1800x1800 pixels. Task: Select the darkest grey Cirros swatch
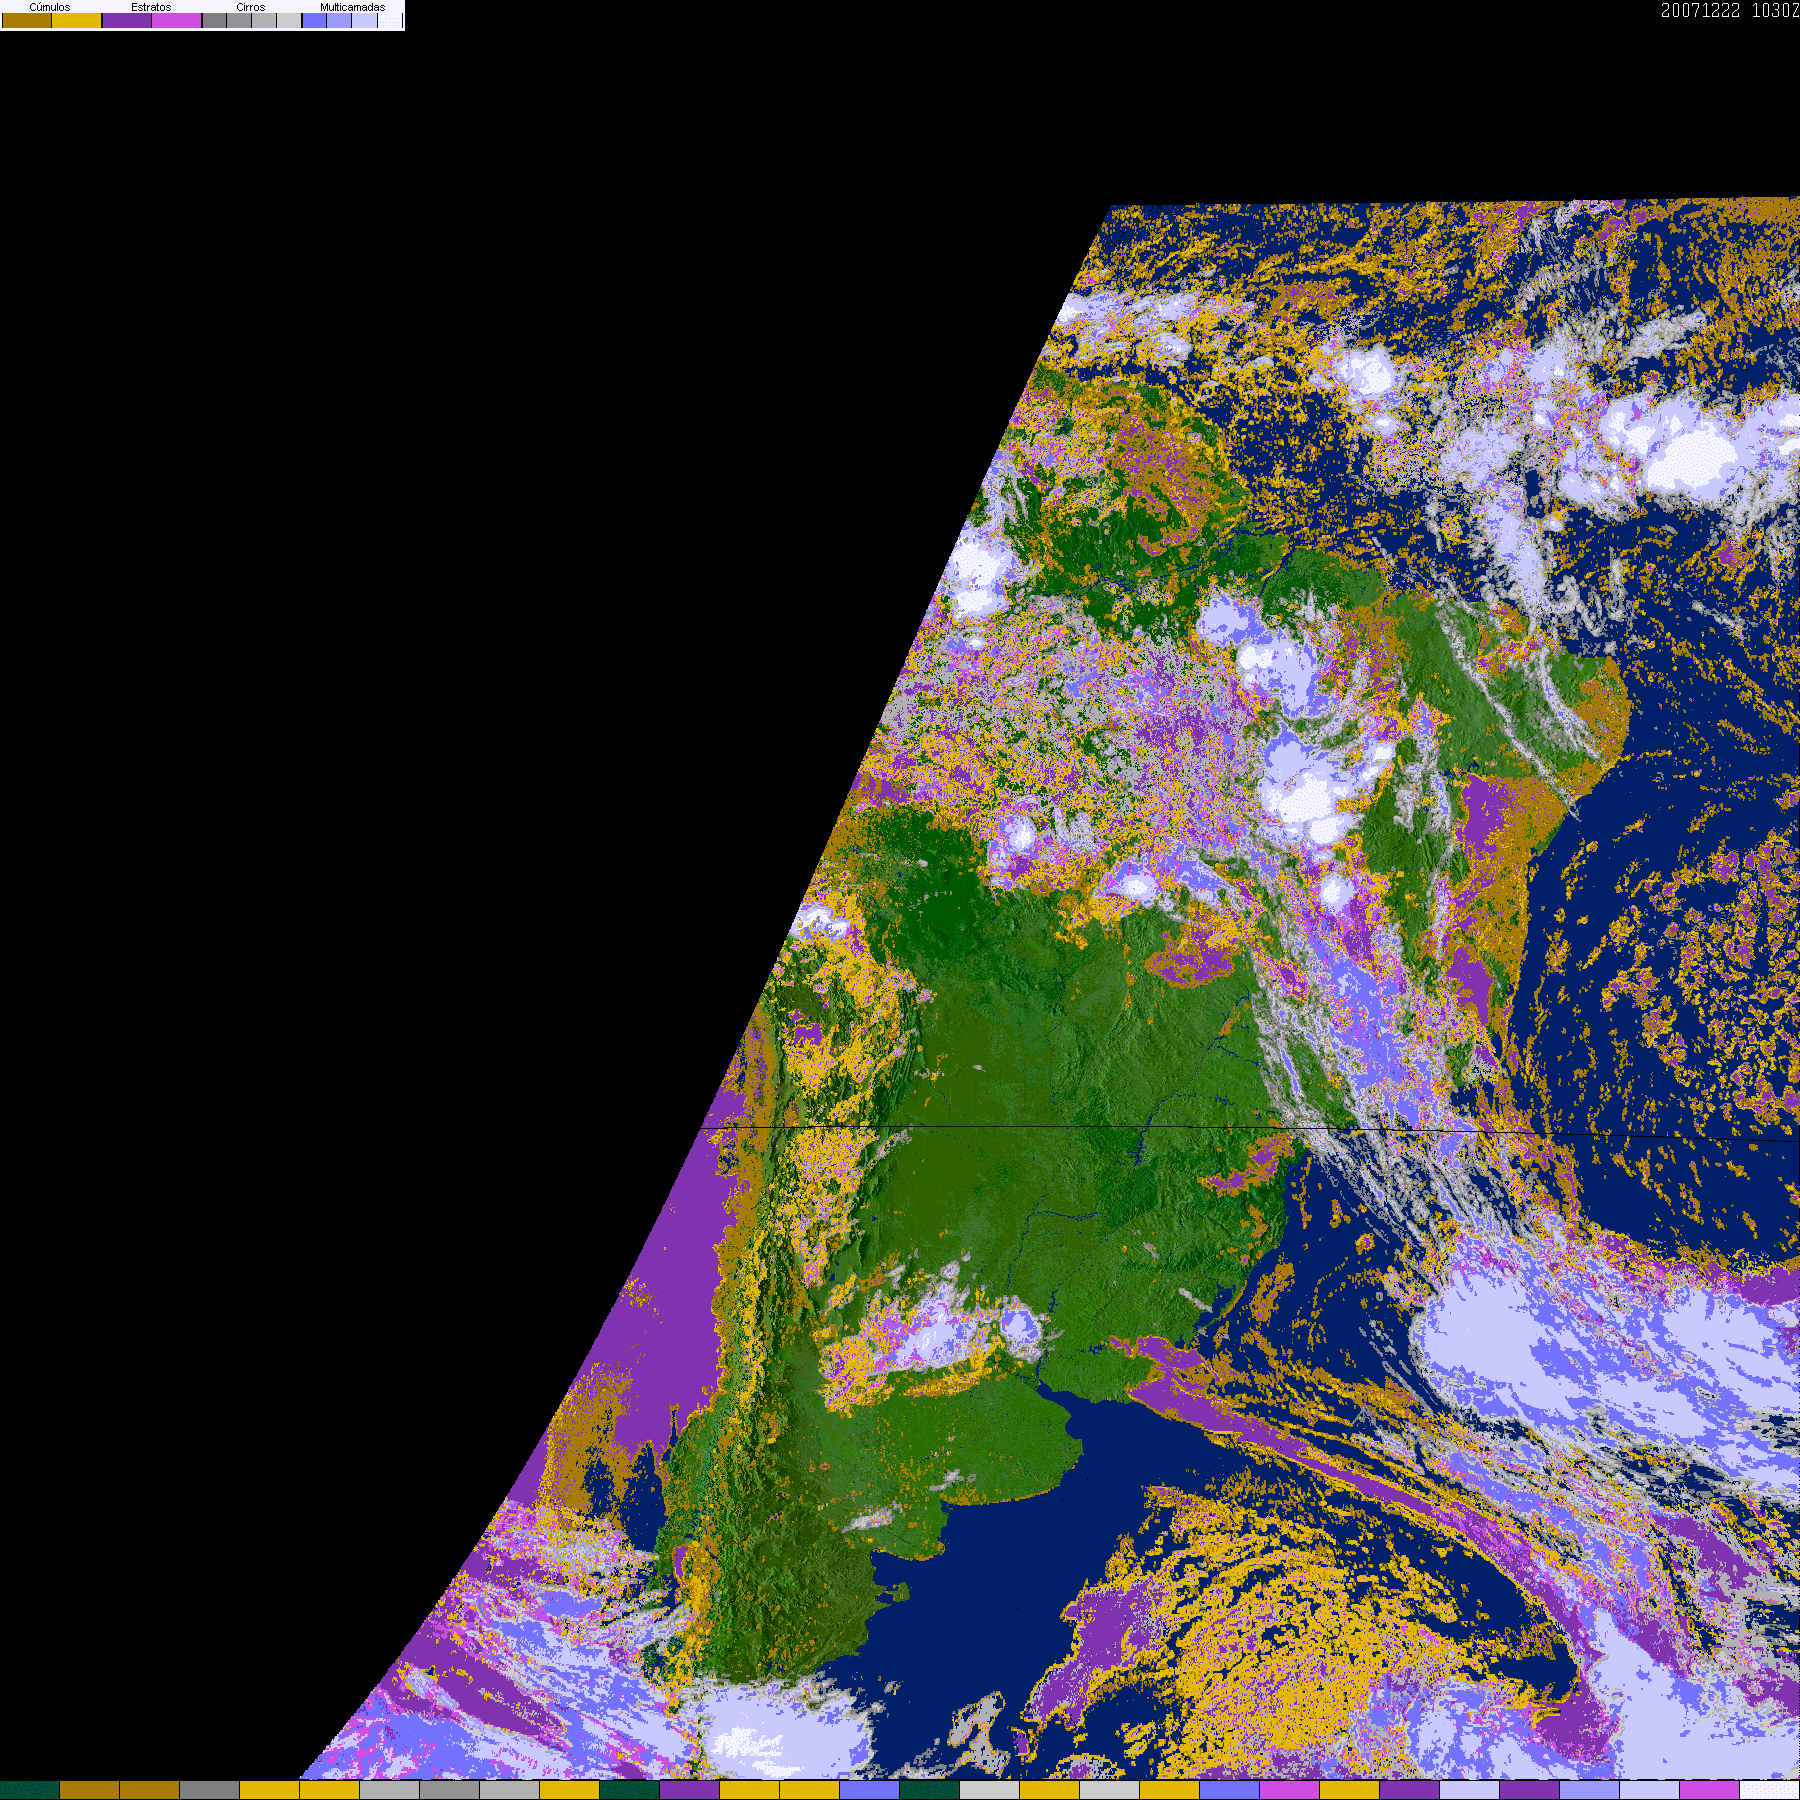click(x=215, y=20)
